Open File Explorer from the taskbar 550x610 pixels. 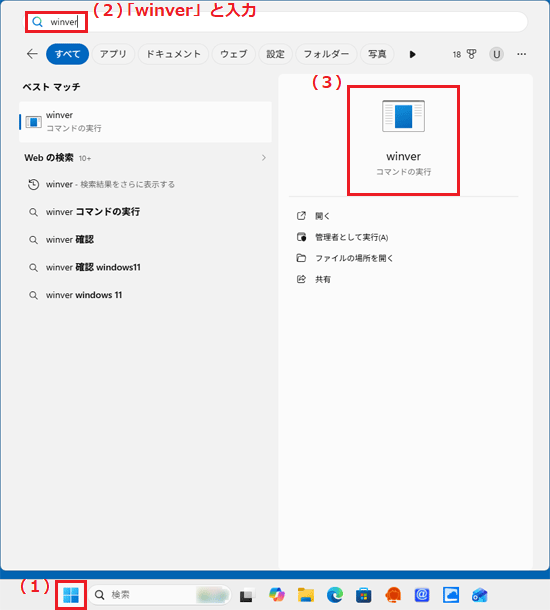[306, 595]
